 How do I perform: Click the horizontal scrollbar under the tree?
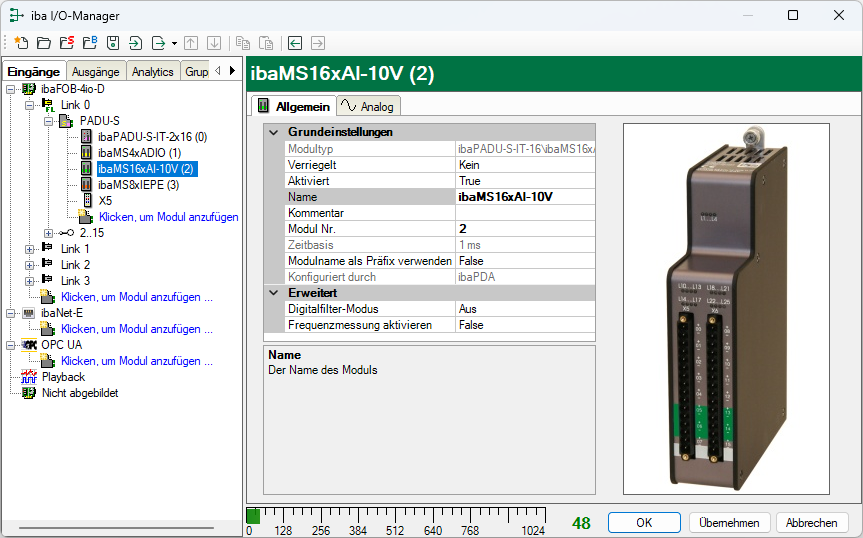tap(115, 525)
